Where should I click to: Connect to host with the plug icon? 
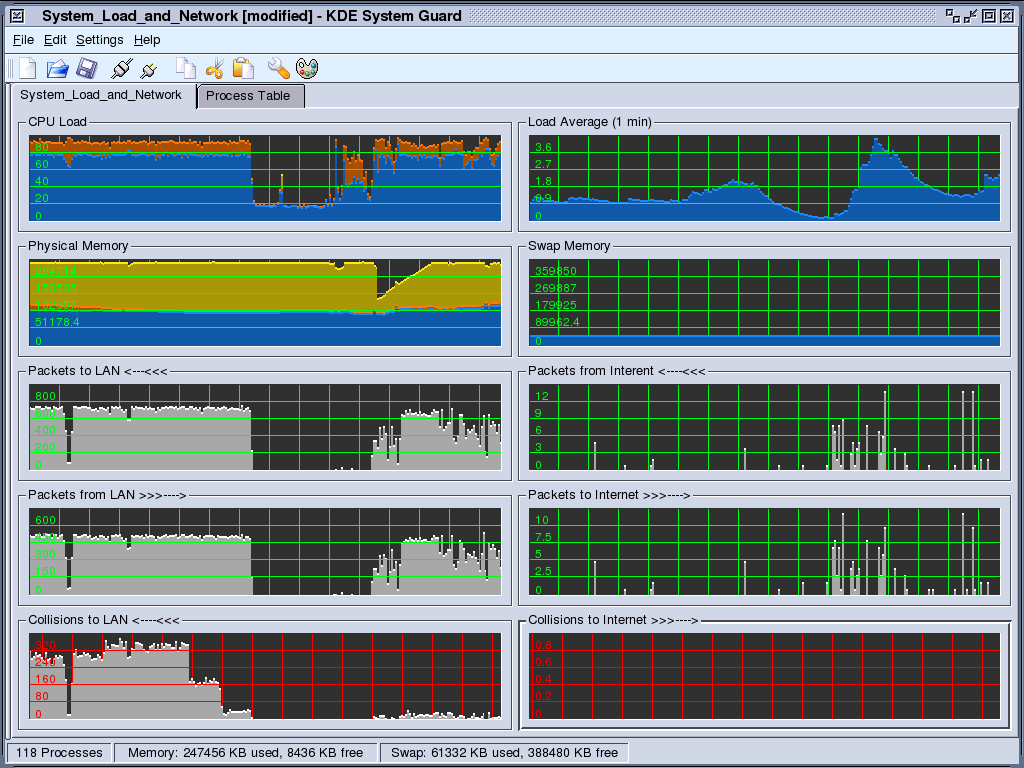click(x=121, y=68)
